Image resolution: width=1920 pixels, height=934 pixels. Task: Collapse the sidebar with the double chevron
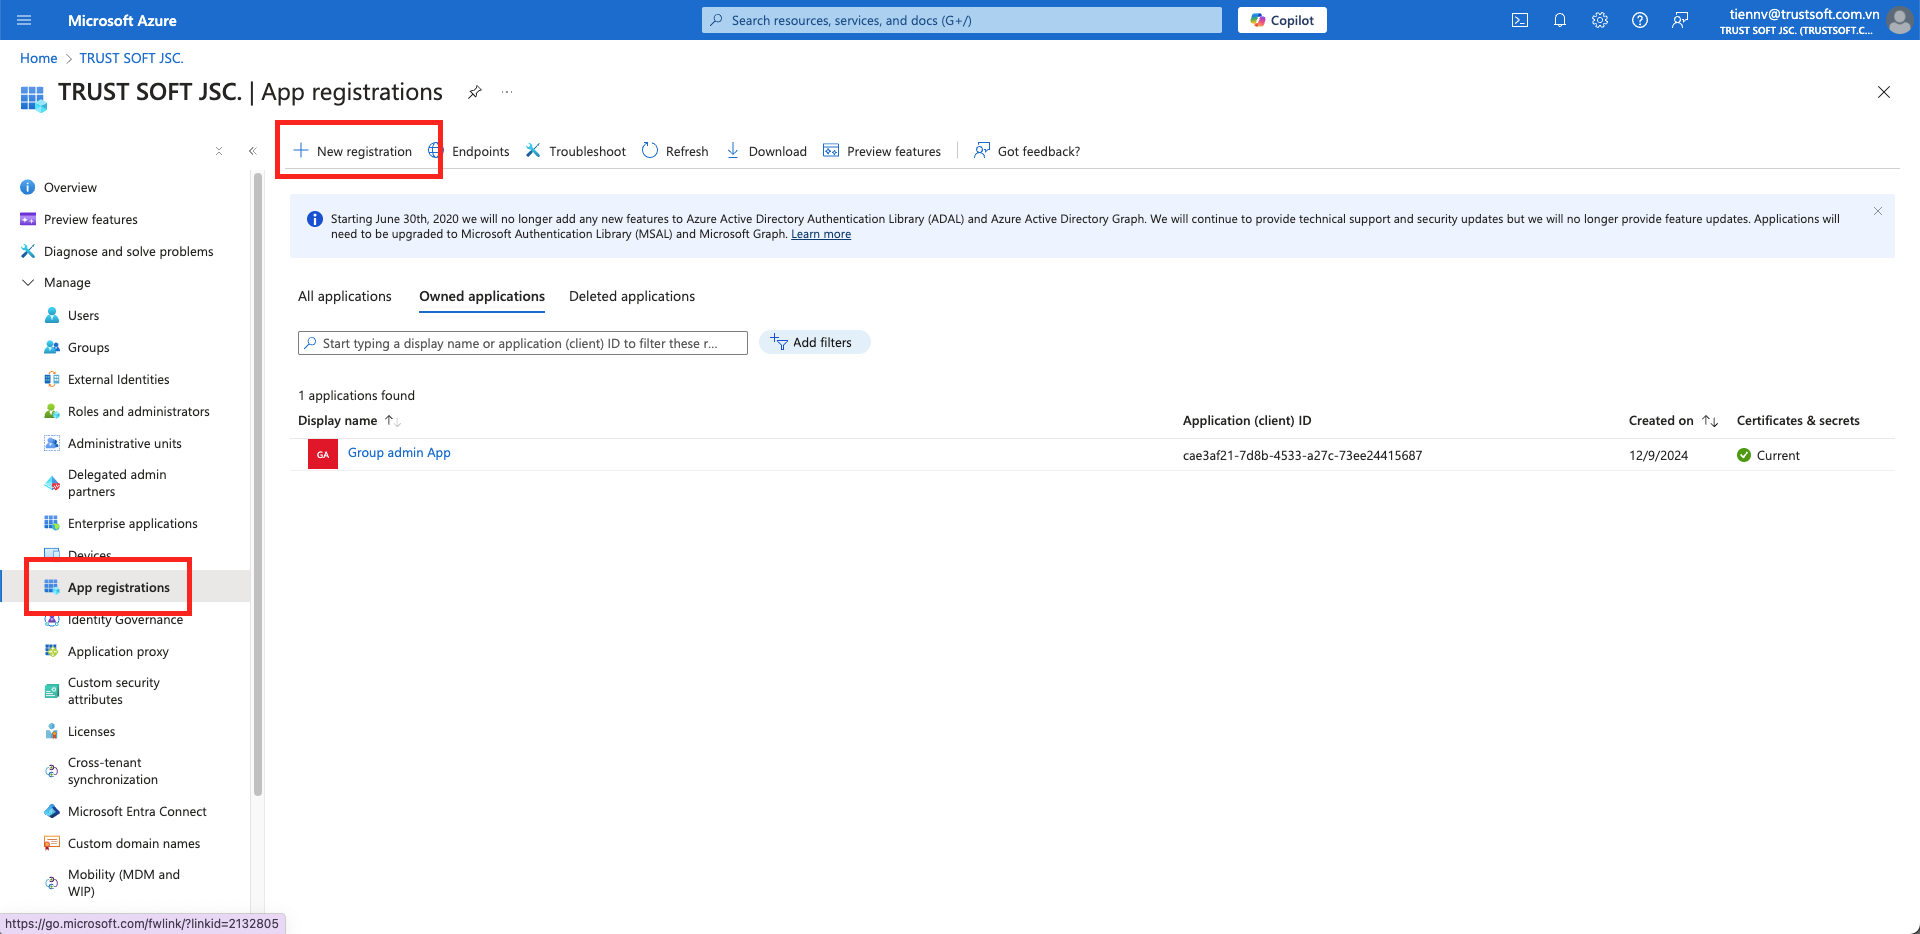(x=252, y=151)
